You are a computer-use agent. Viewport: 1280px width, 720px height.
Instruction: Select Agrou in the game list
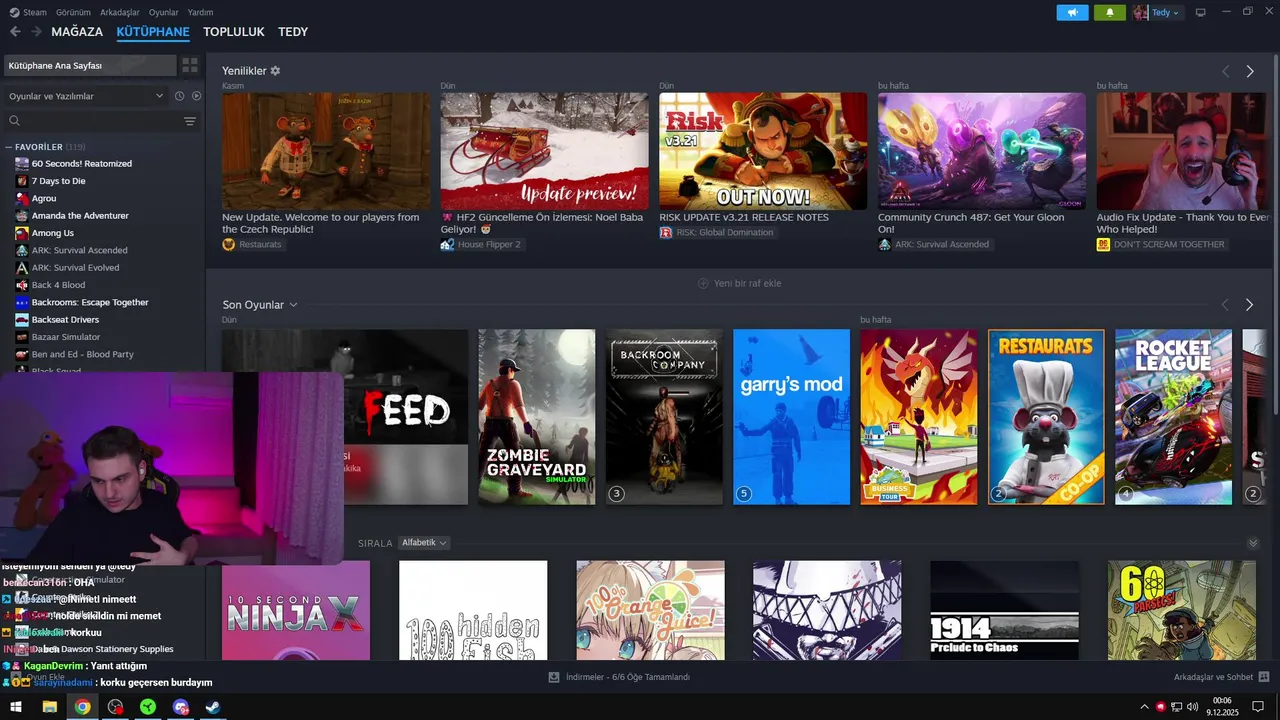click(44, 198)
